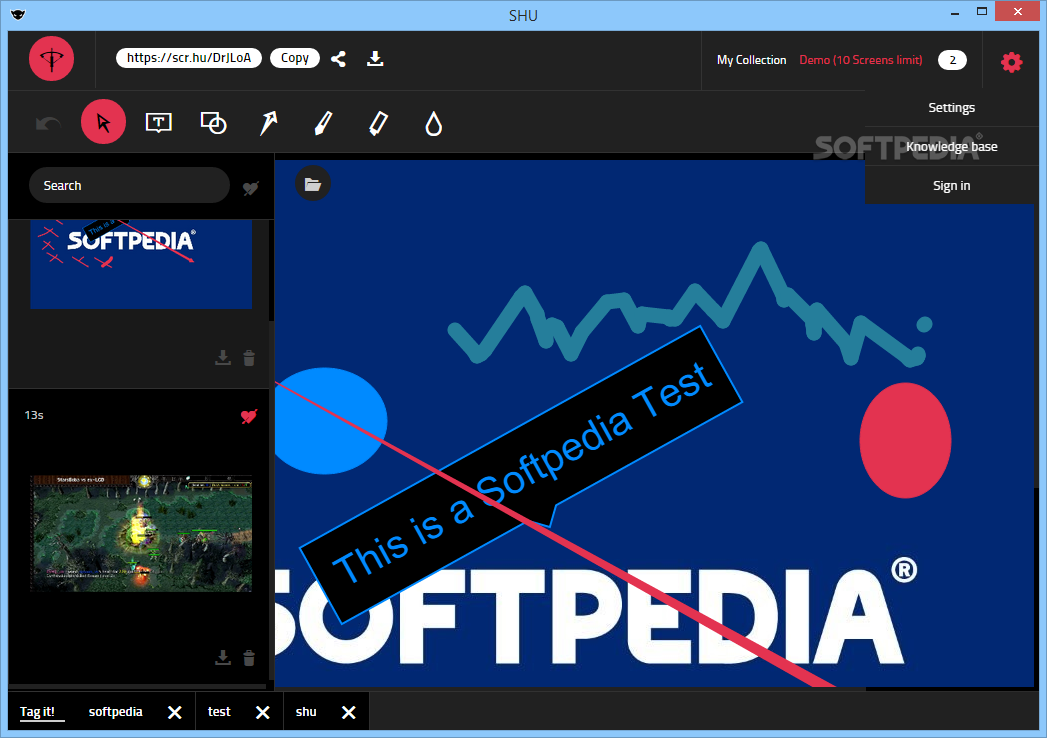Download the Softpedia thumbnail screenshot
This screenshot has height=738, width=1047.
pyautogui.click(x=223, y=358)
